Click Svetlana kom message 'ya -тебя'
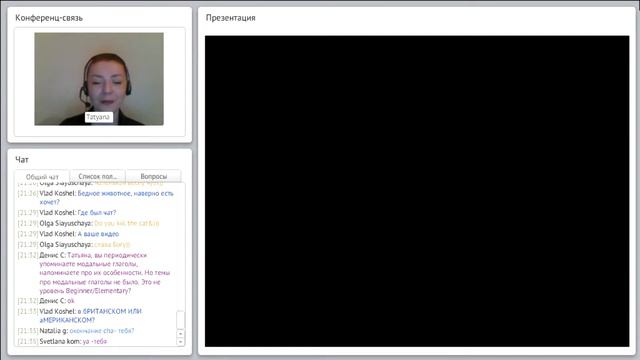 pyautogui.click(x=95, y=341)
